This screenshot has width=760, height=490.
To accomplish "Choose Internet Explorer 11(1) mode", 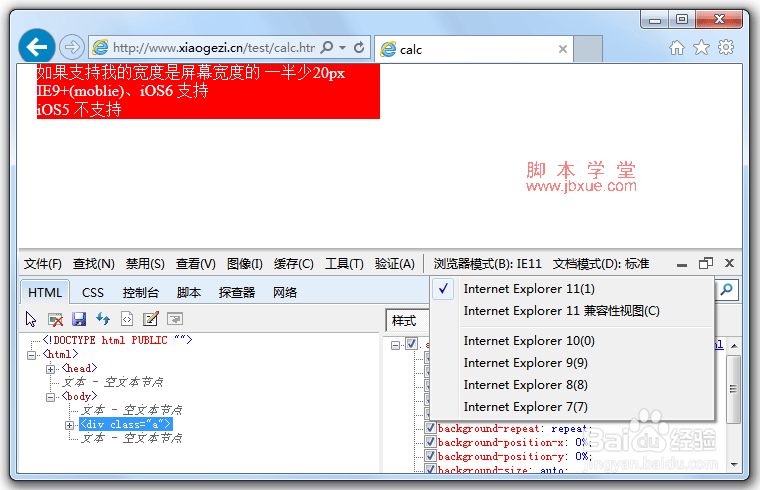I will coord(572,289).
